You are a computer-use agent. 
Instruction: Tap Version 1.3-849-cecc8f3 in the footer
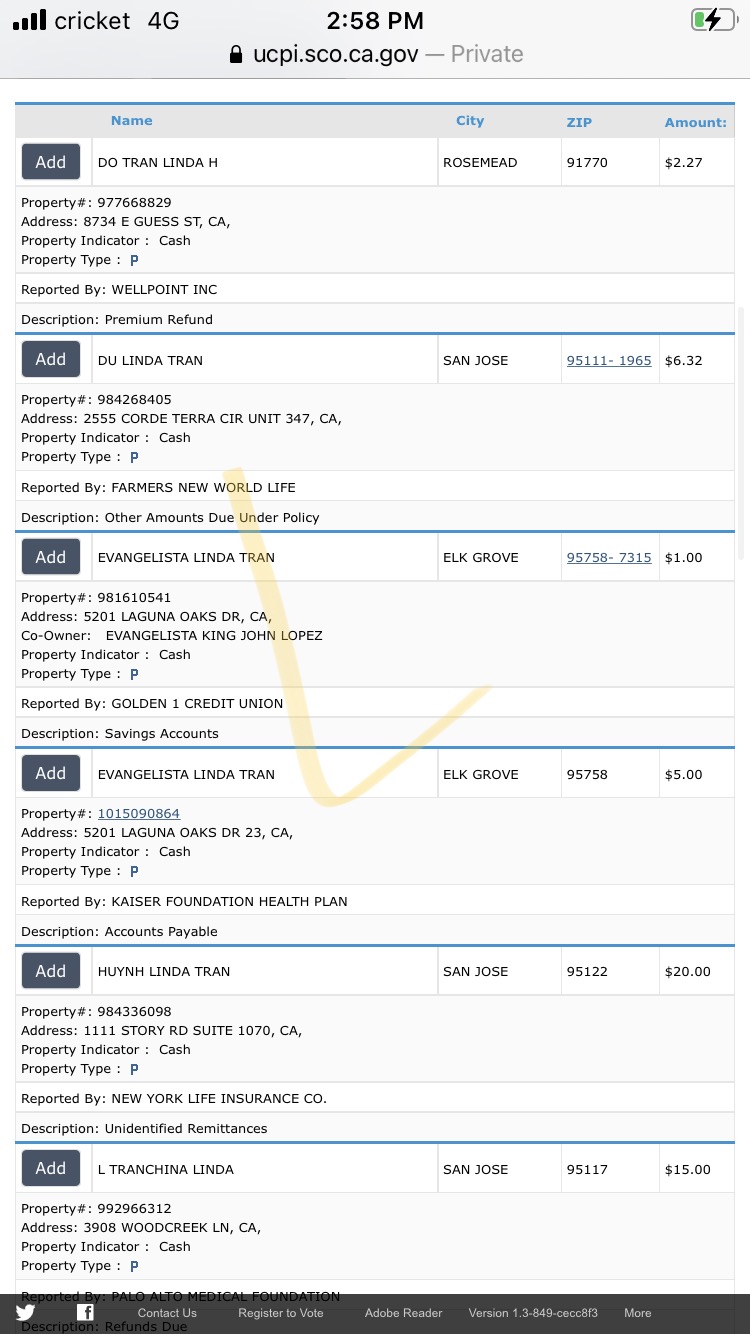click(x=533, y=1313)
